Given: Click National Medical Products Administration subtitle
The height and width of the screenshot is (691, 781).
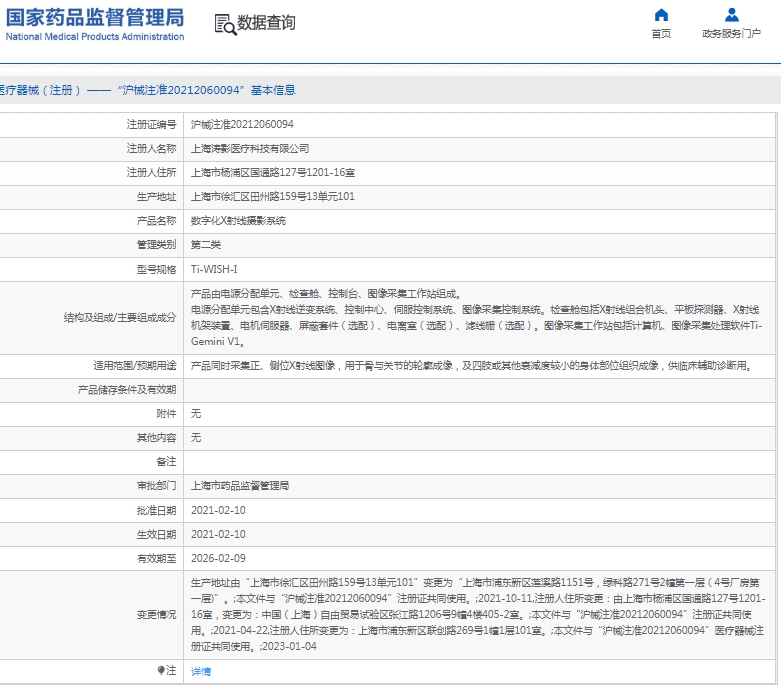Looking at the screenshot, I should point(95,37).
